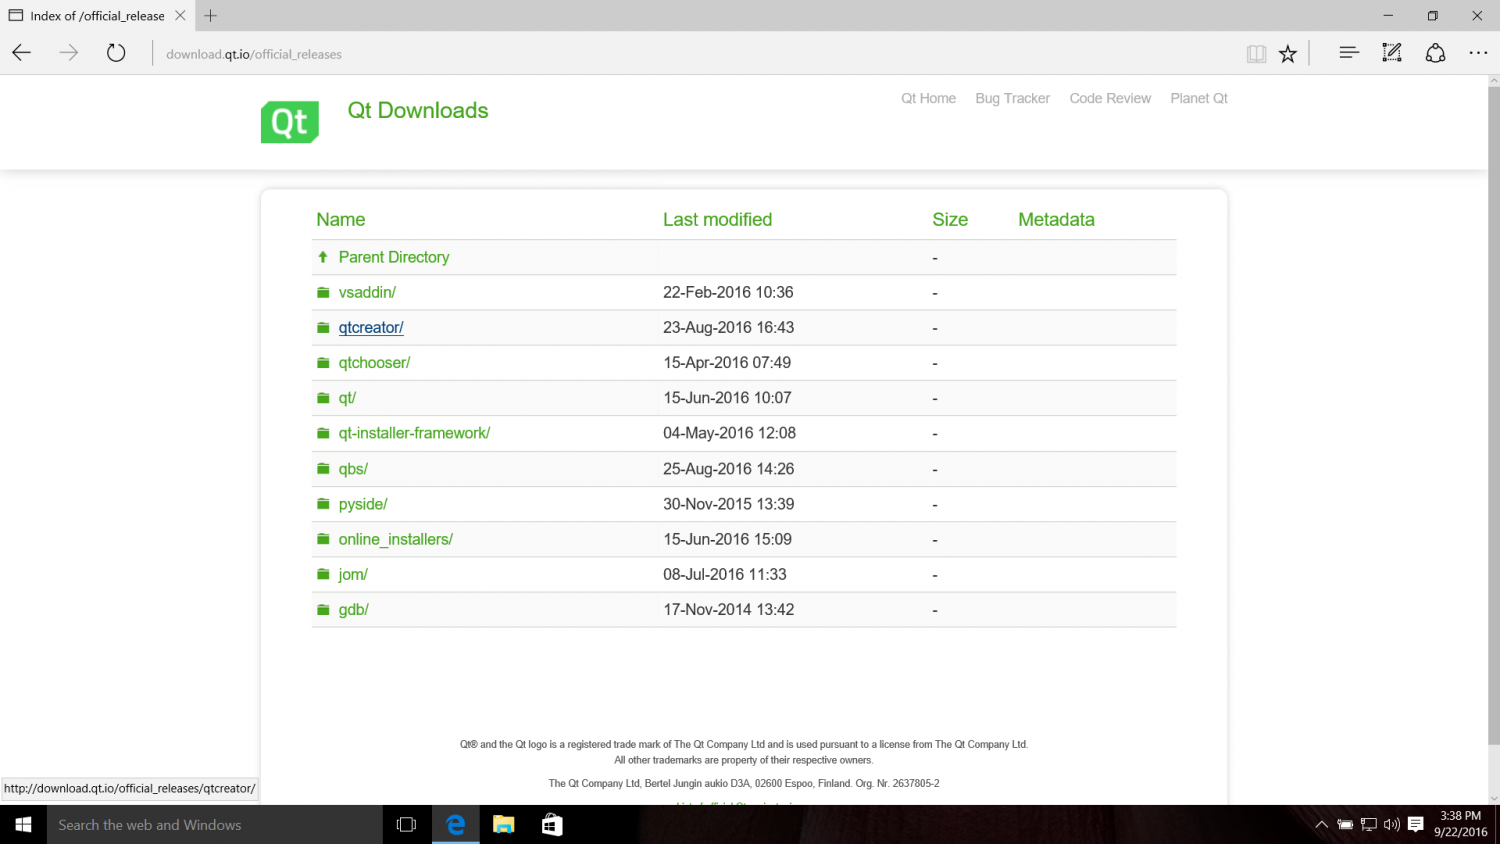1500x844 pixels.
Task: Open the Action Center notification icon
Action: point(1414,824)
